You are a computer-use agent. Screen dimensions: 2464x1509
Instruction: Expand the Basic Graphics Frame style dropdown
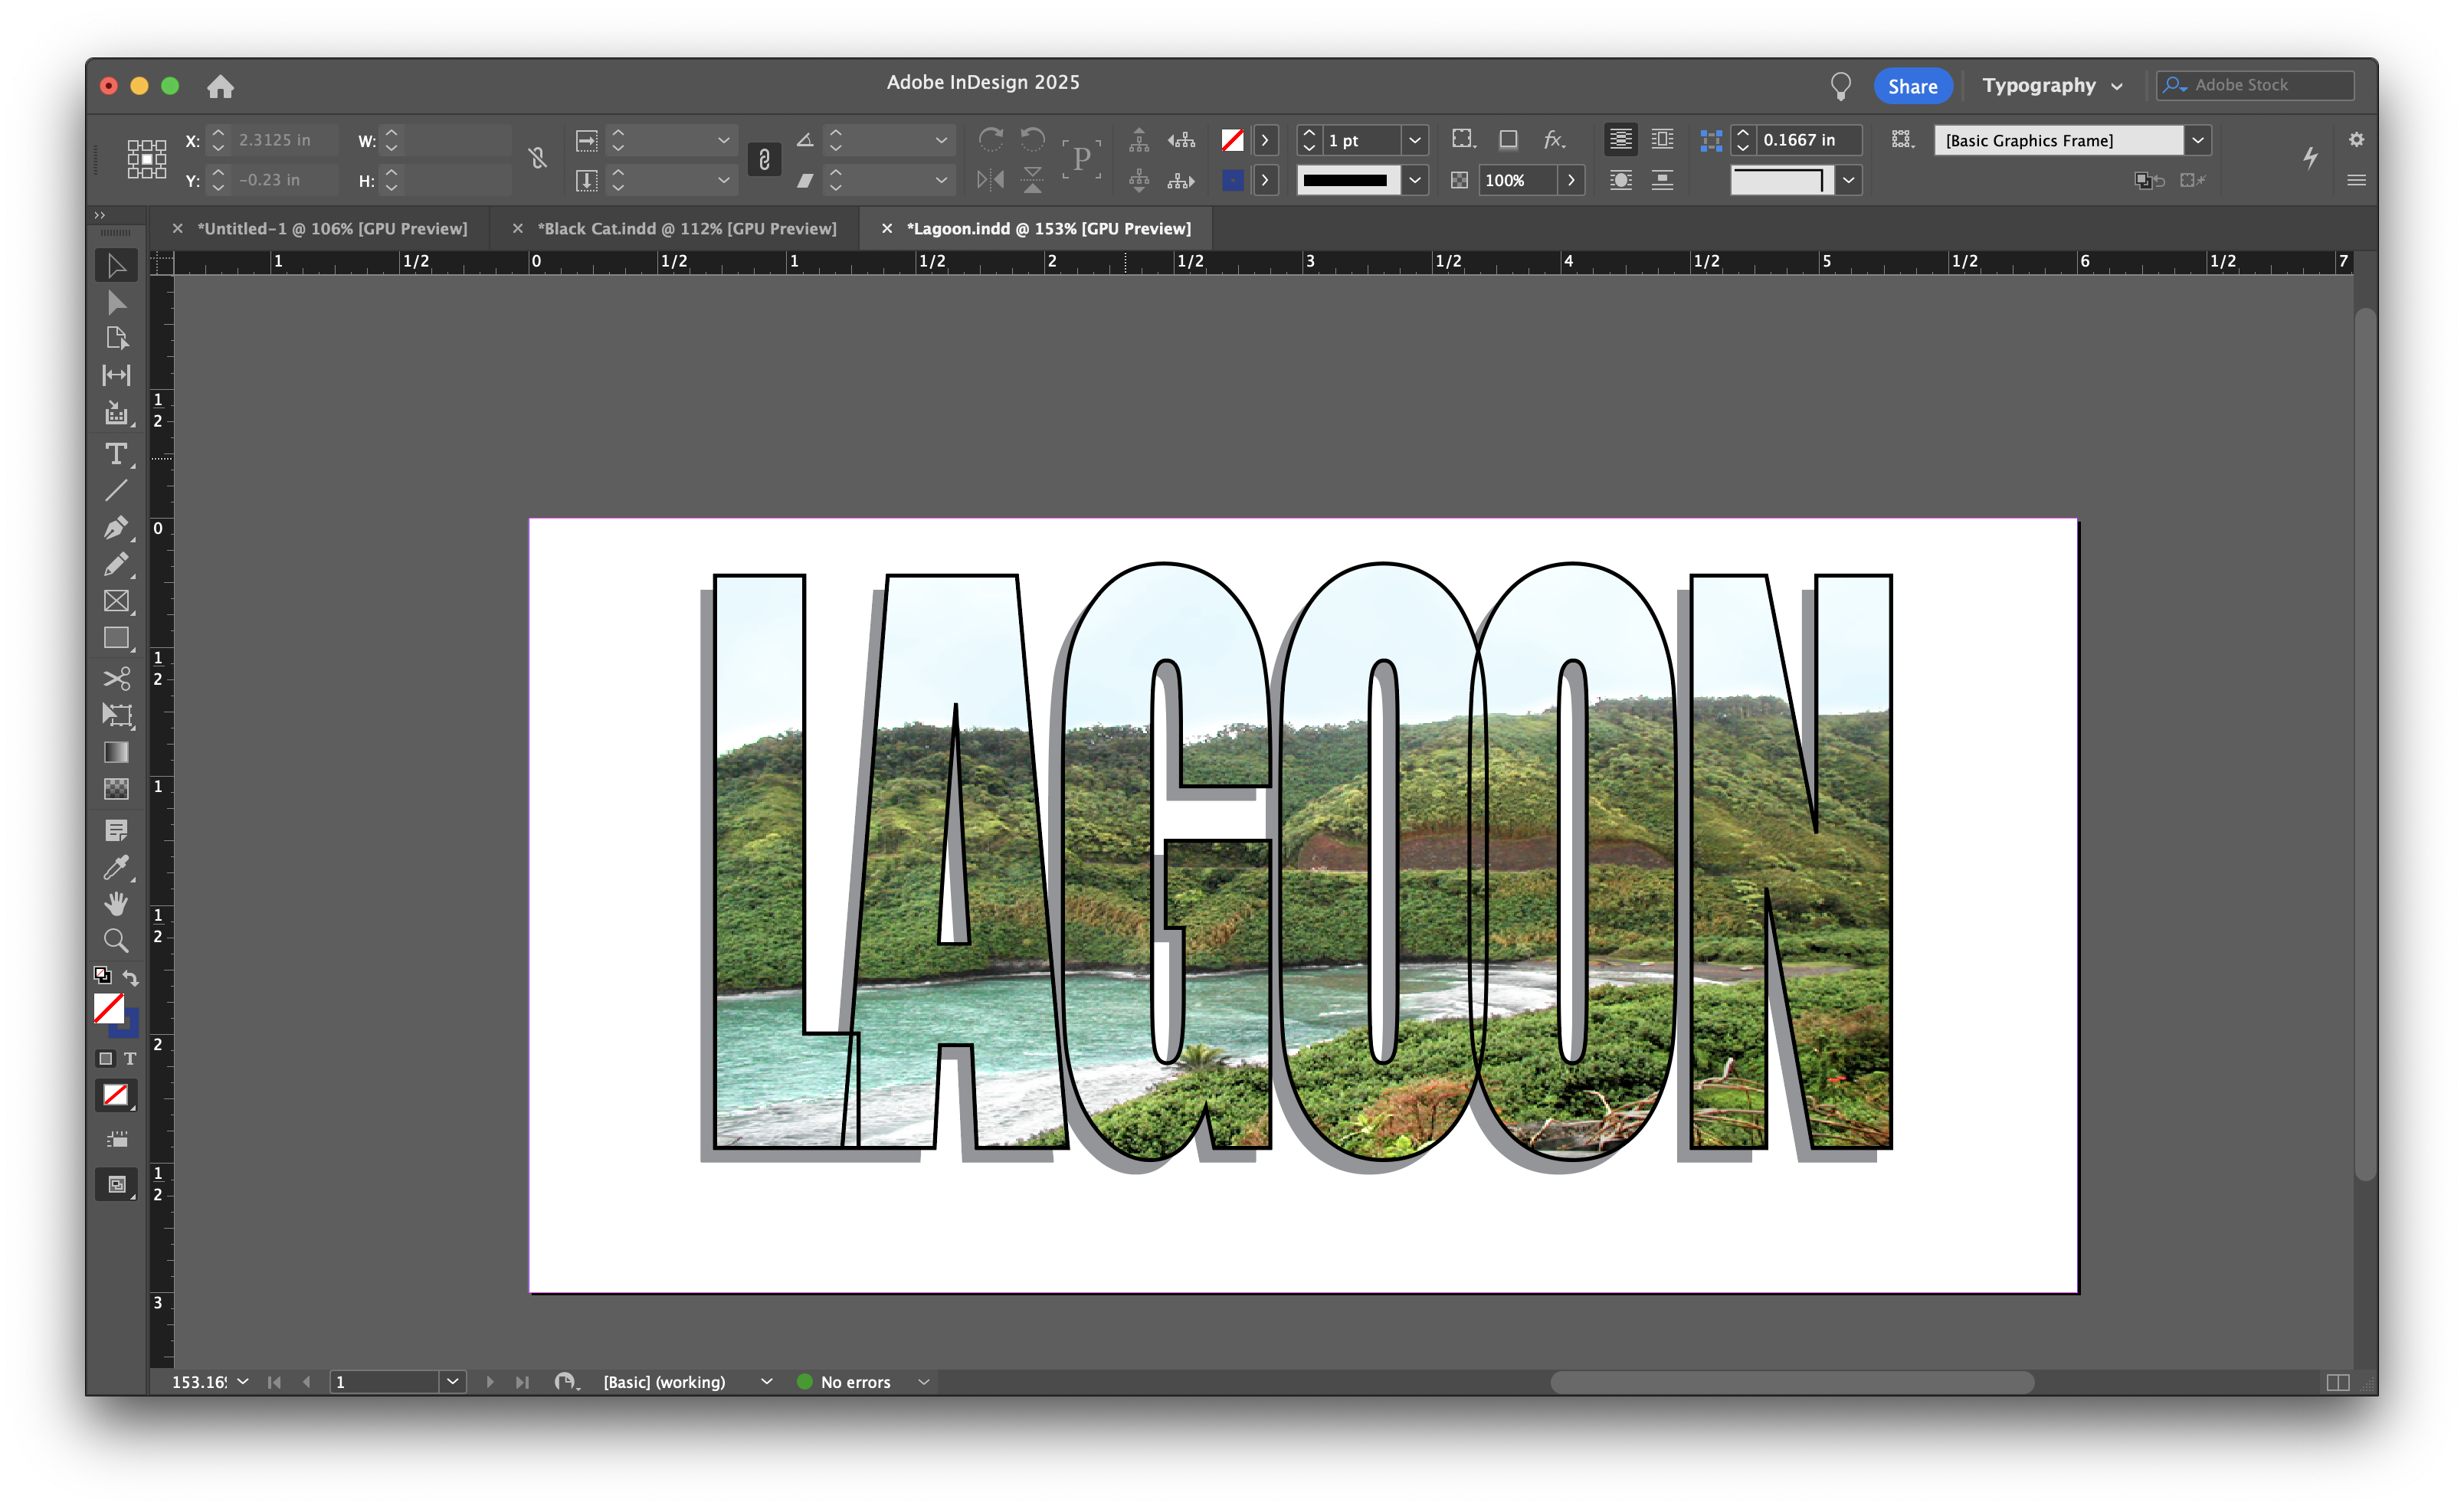point(2198,140)
